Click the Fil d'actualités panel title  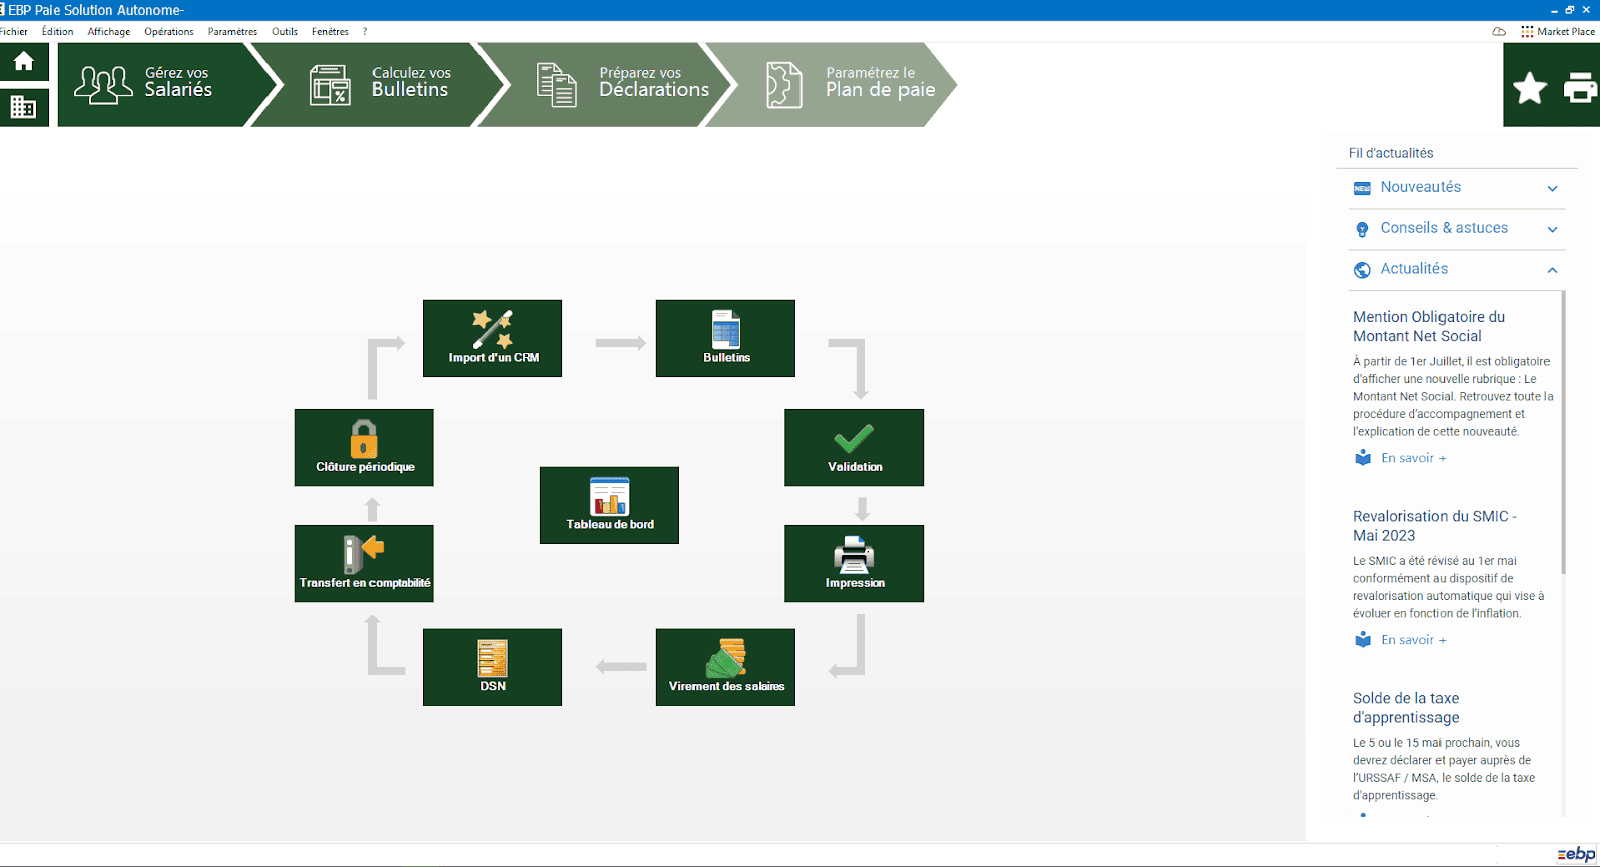point(1390,153)
